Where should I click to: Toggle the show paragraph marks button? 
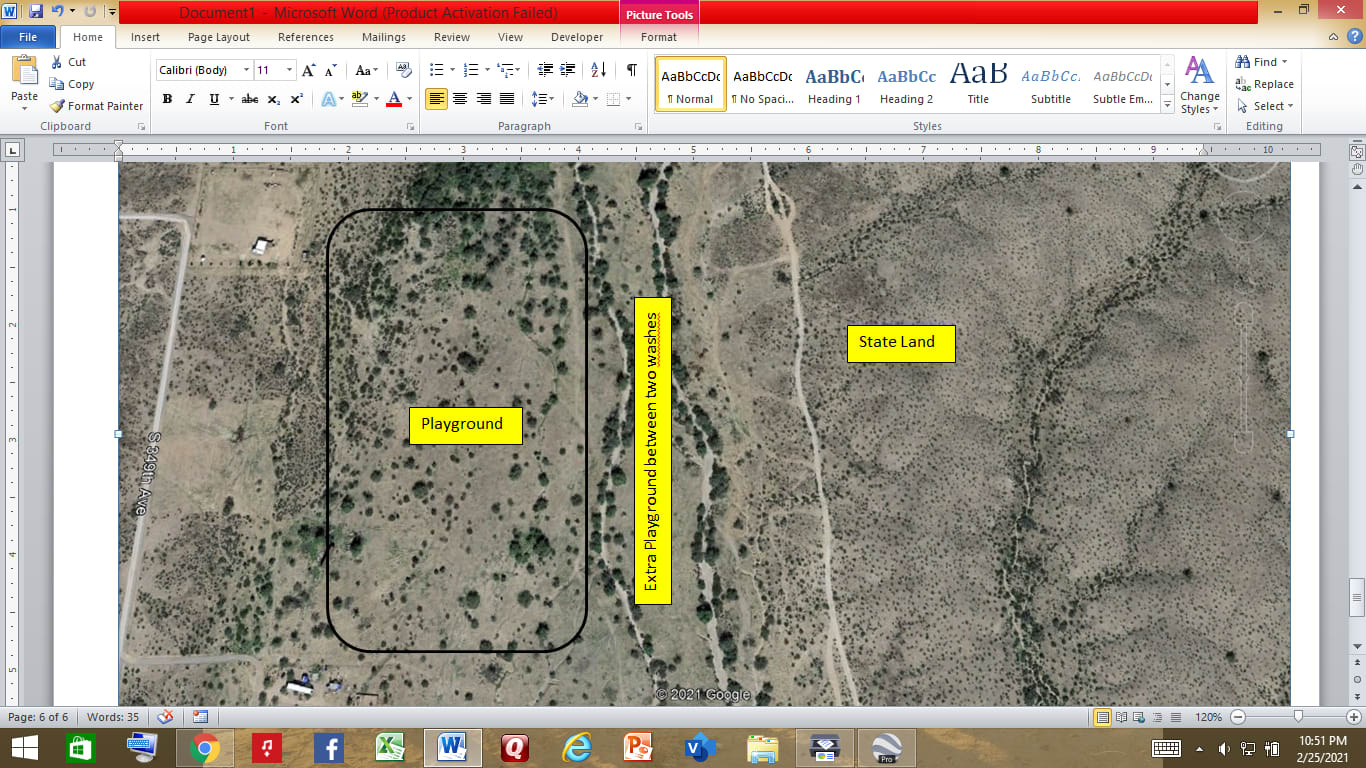[631, 70]
